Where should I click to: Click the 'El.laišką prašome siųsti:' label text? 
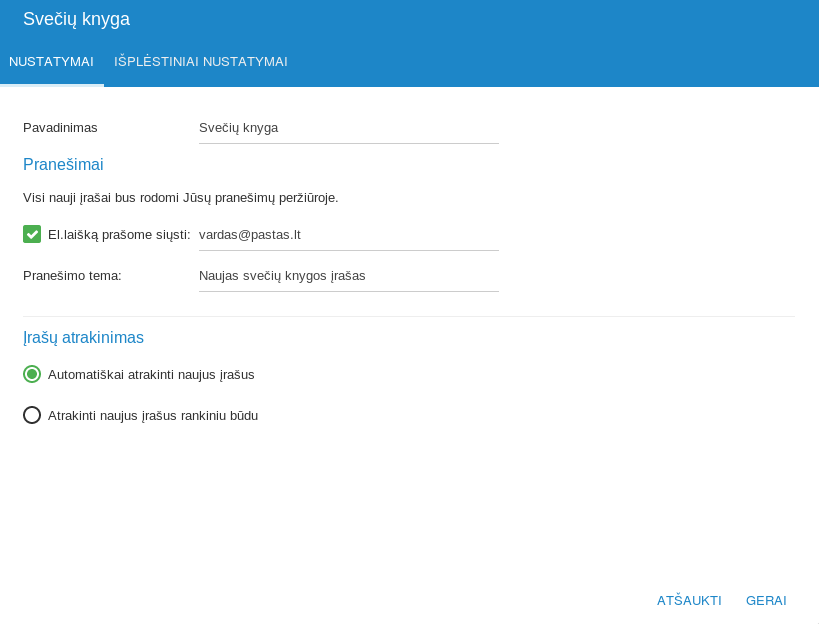pos(119,235)
